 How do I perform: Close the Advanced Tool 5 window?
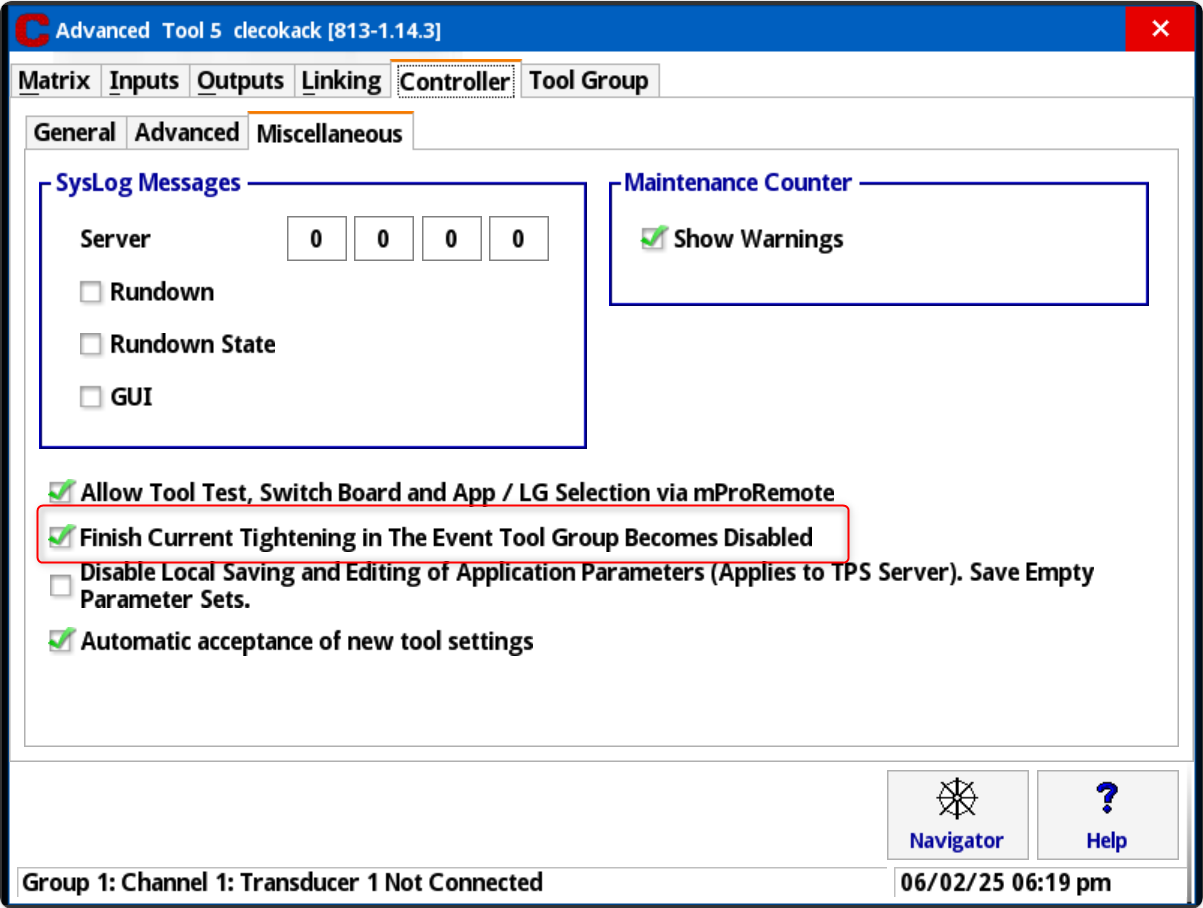tap(1160, 29)
